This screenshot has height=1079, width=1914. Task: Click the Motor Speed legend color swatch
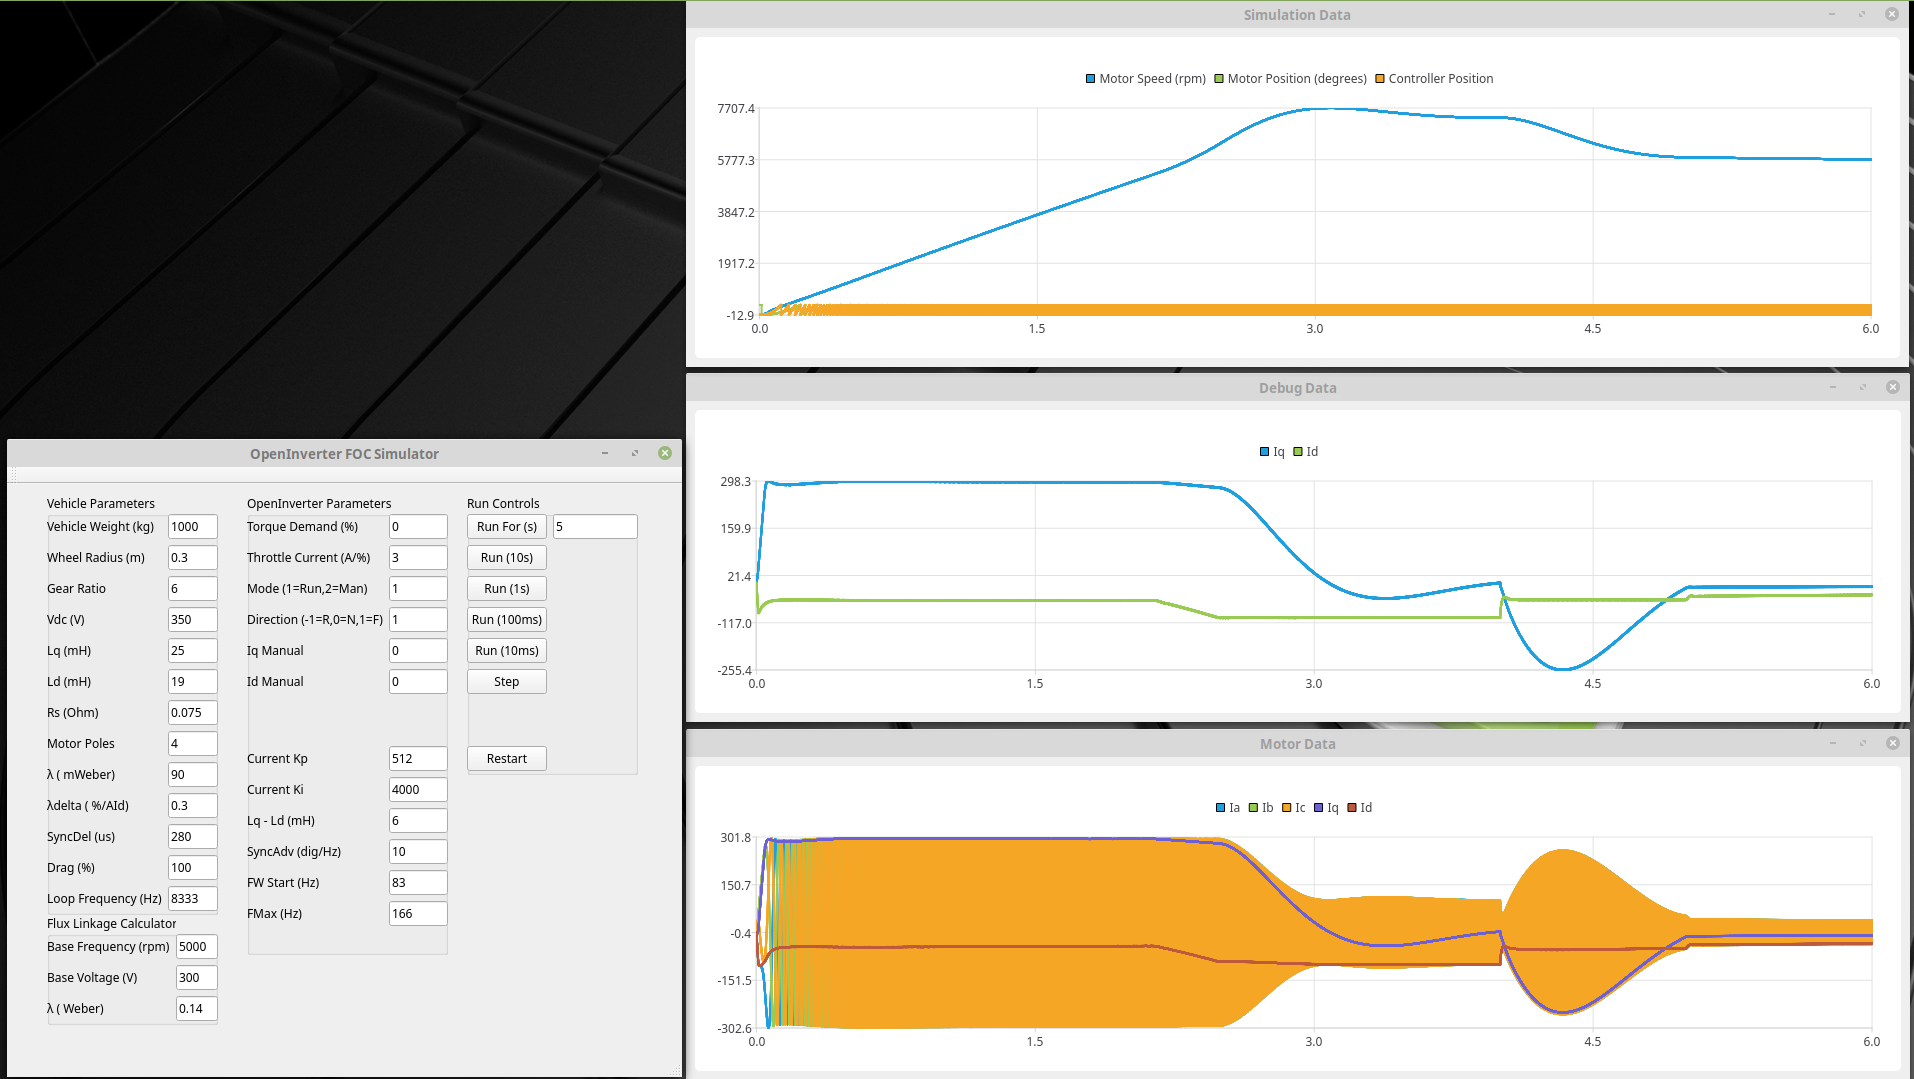[1090, 79]
